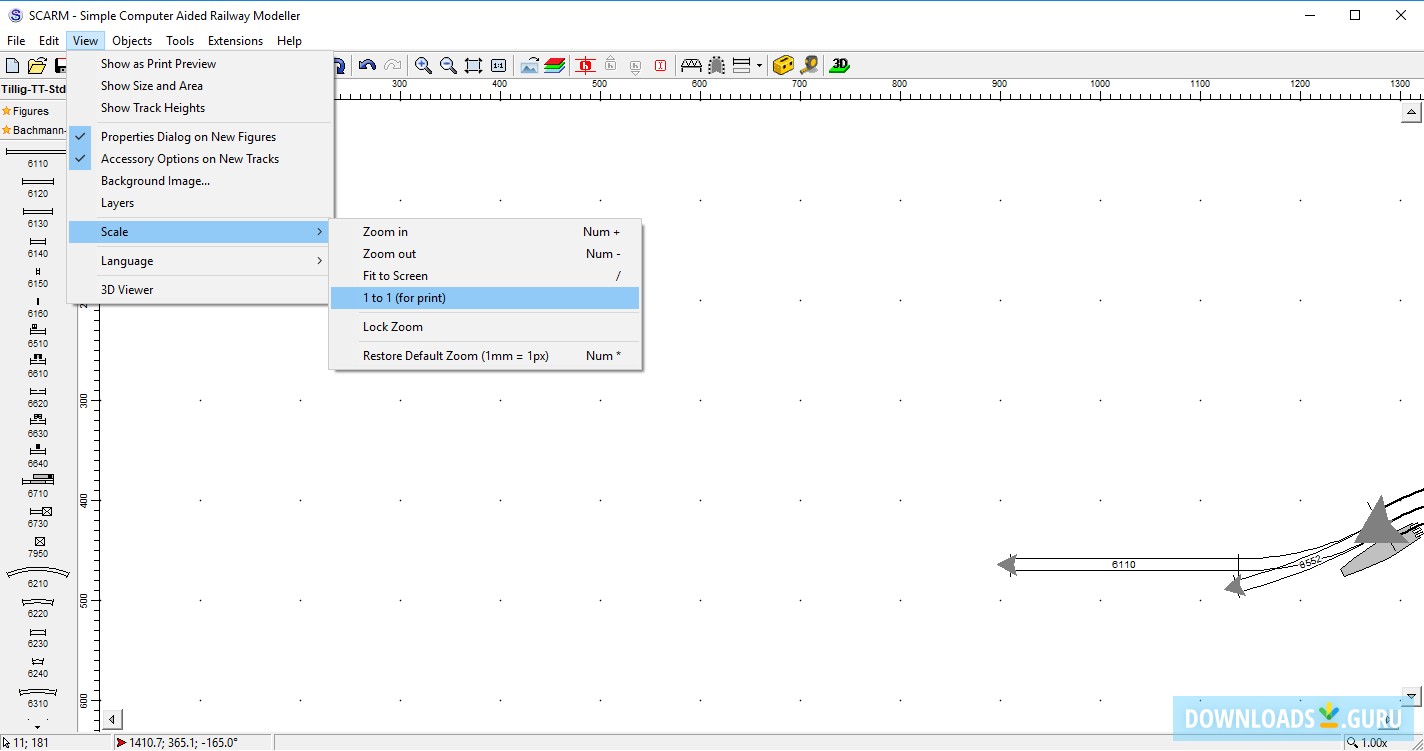1424x751 pixels.
Task: Pick curved track 6210 in the library
Action: coord(37,577)
